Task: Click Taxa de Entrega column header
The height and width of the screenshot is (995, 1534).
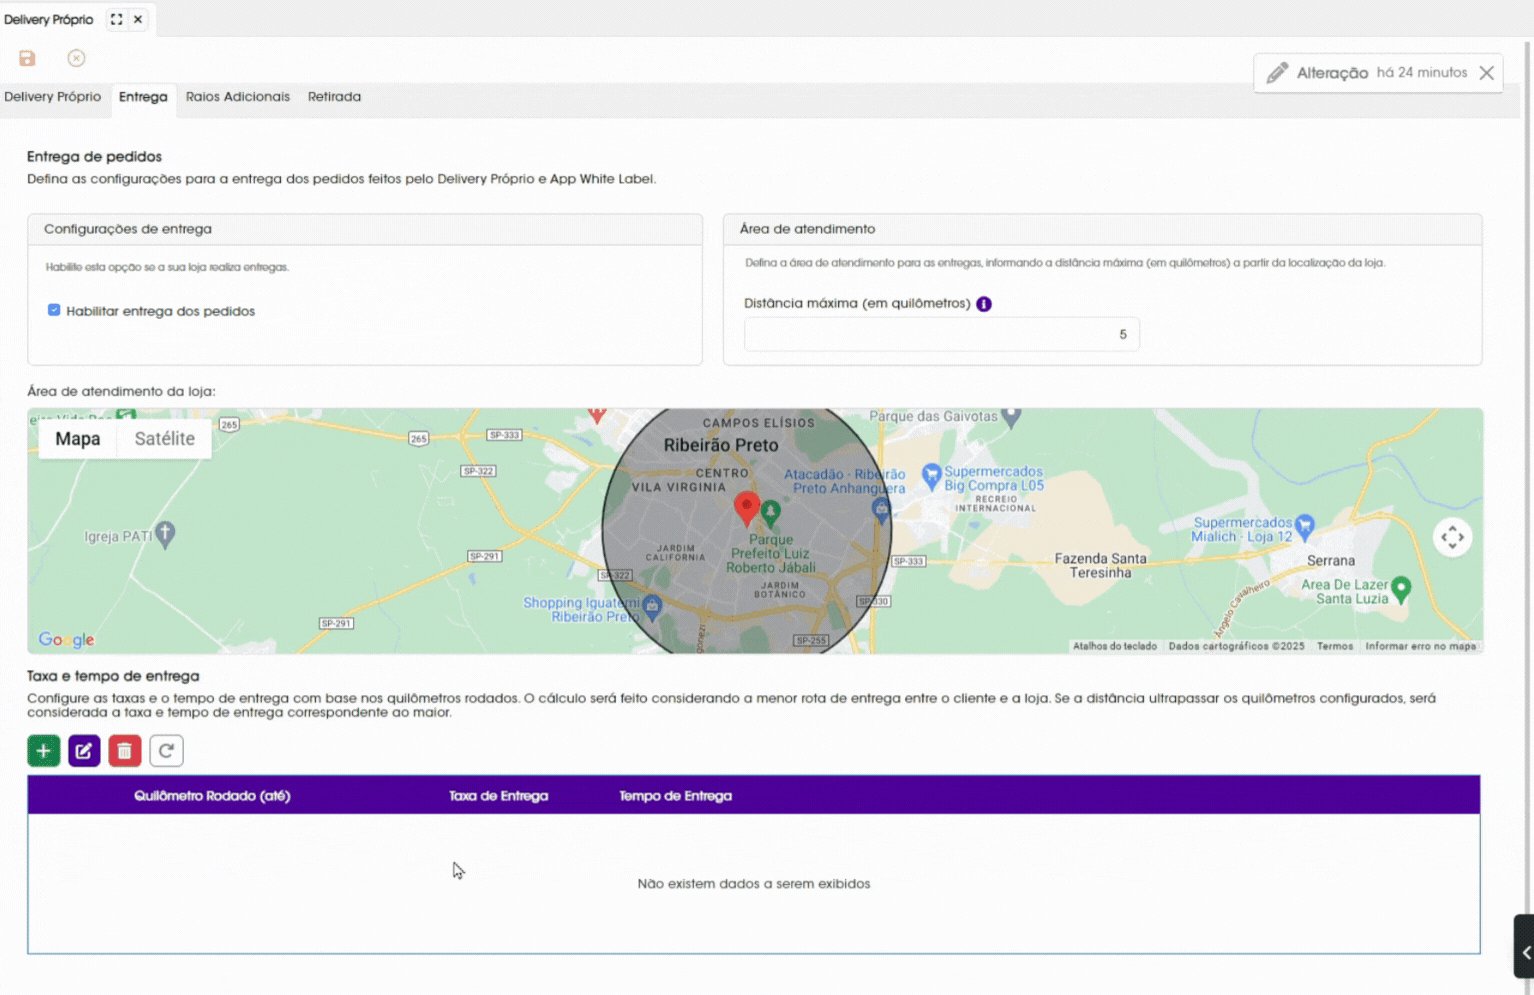Action: pyautogui.click(x=498, y=796)
